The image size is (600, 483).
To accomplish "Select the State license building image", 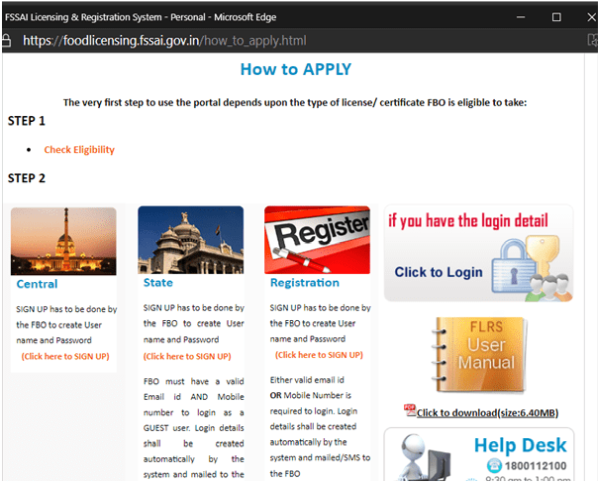I will (190, 240).
